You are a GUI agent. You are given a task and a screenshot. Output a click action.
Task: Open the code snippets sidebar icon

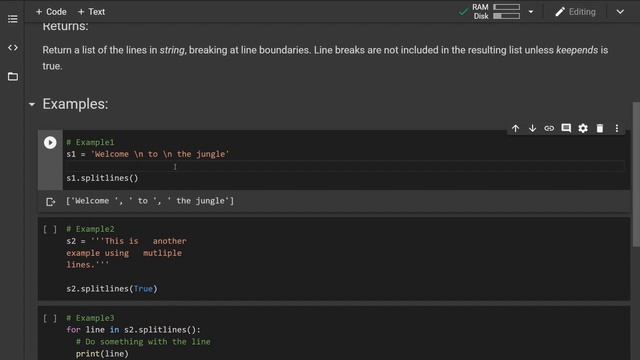[13, 48]
